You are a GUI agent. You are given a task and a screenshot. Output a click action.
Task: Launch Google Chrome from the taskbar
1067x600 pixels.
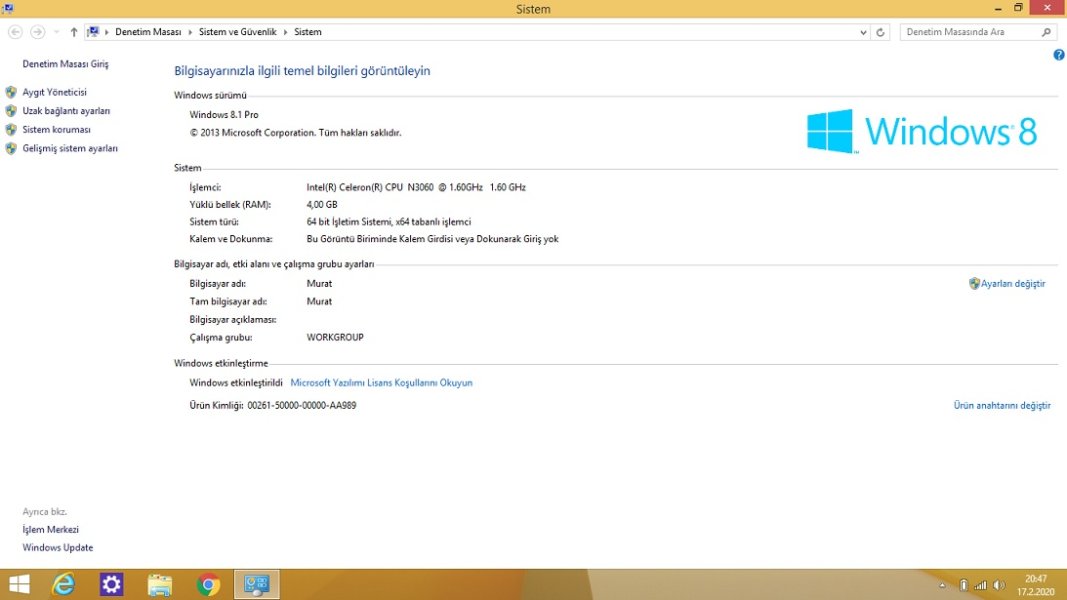(x=208, y=584)
